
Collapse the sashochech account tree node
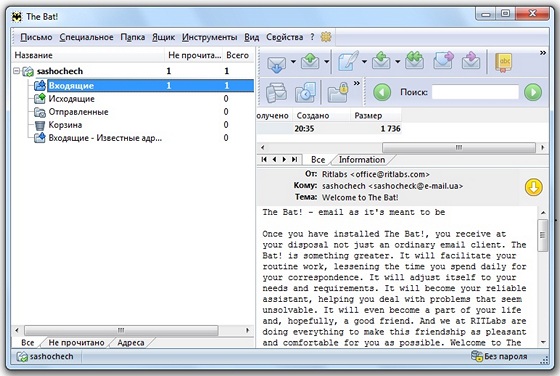tap(16, 71)
